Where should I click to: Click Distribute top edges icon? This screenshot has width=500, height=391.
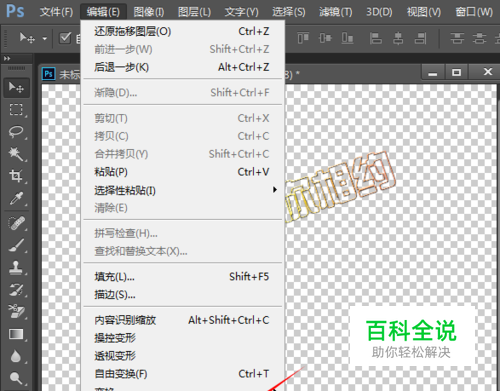(457, 38)
